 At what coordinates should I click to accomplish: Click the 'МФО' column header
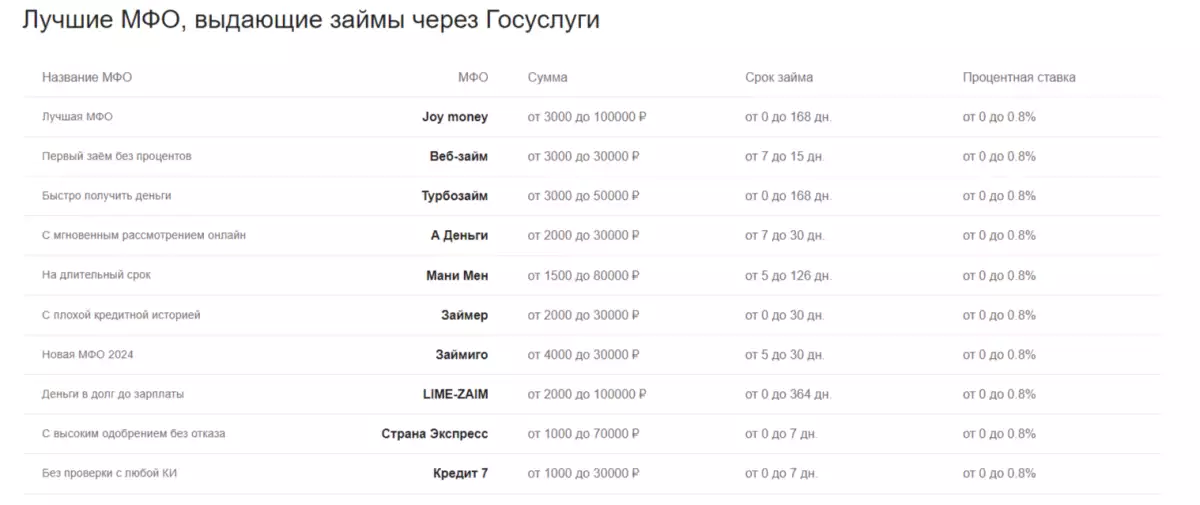pos(473,77)
